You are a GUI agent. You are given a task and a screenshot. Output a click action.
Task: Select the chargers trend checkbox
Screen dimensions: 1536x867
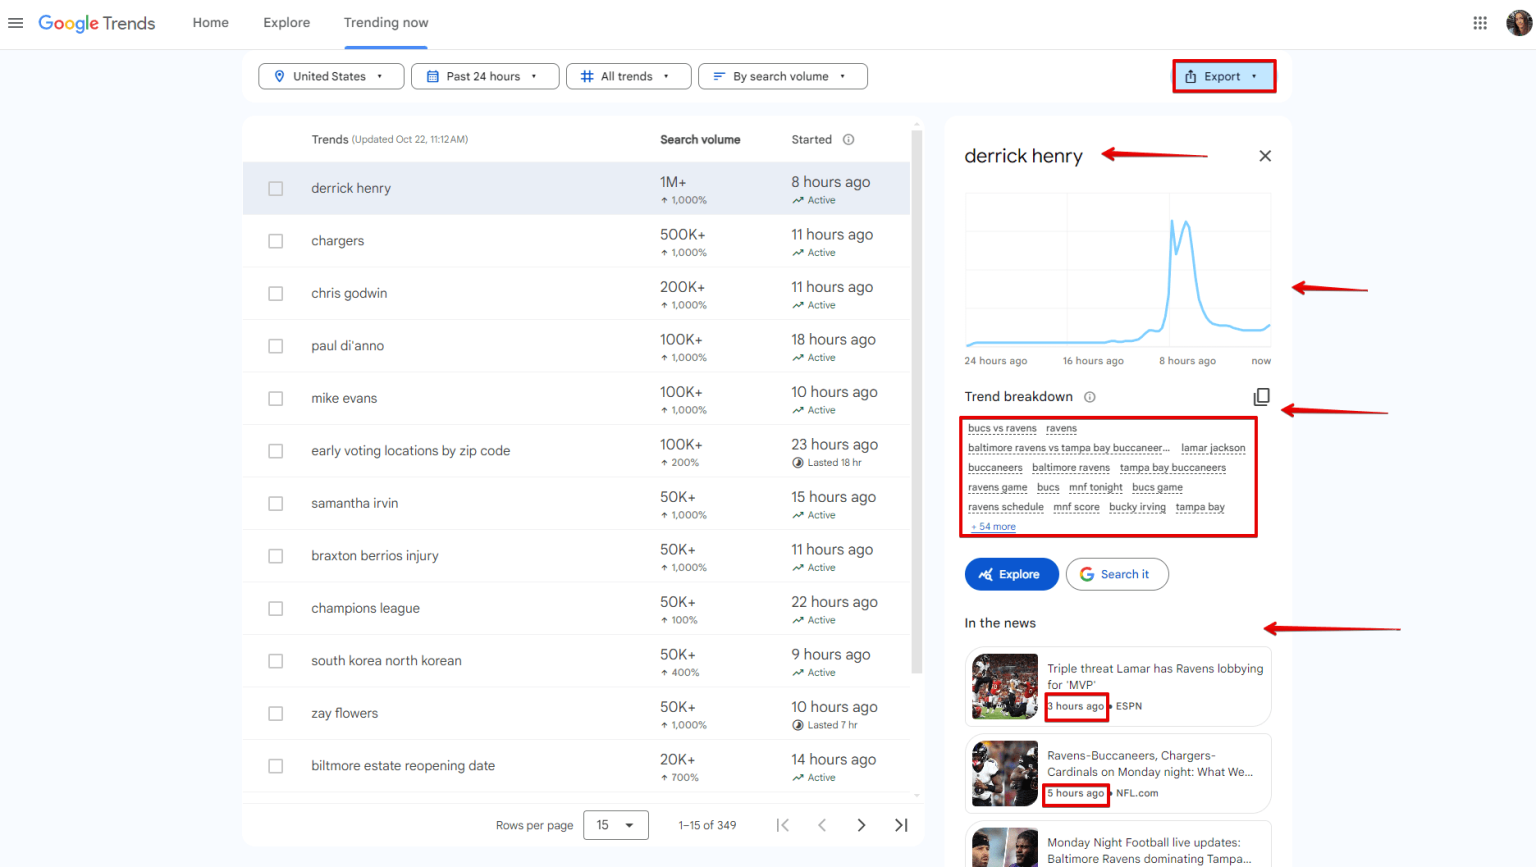(276, 240)
